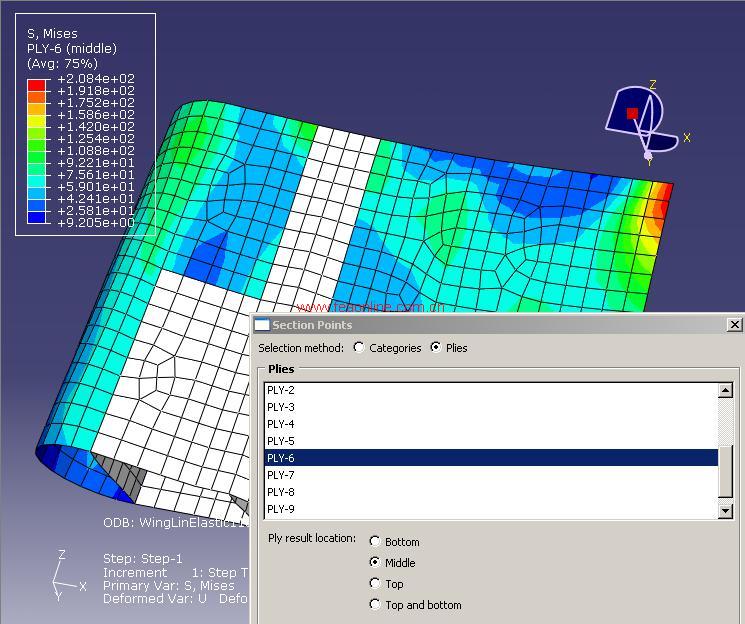This screenshot has width=745, height=624.
Task: Click the Plies list scrollbar thumb
Action: pos(726,470)
